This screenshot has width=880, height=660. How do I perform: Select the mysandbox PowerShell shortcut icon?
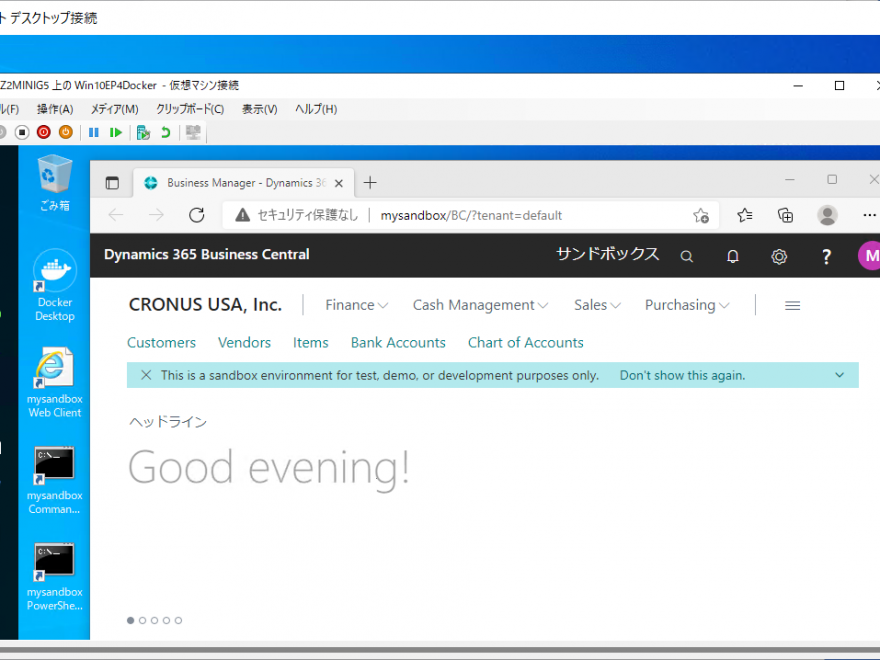(55, 577)
